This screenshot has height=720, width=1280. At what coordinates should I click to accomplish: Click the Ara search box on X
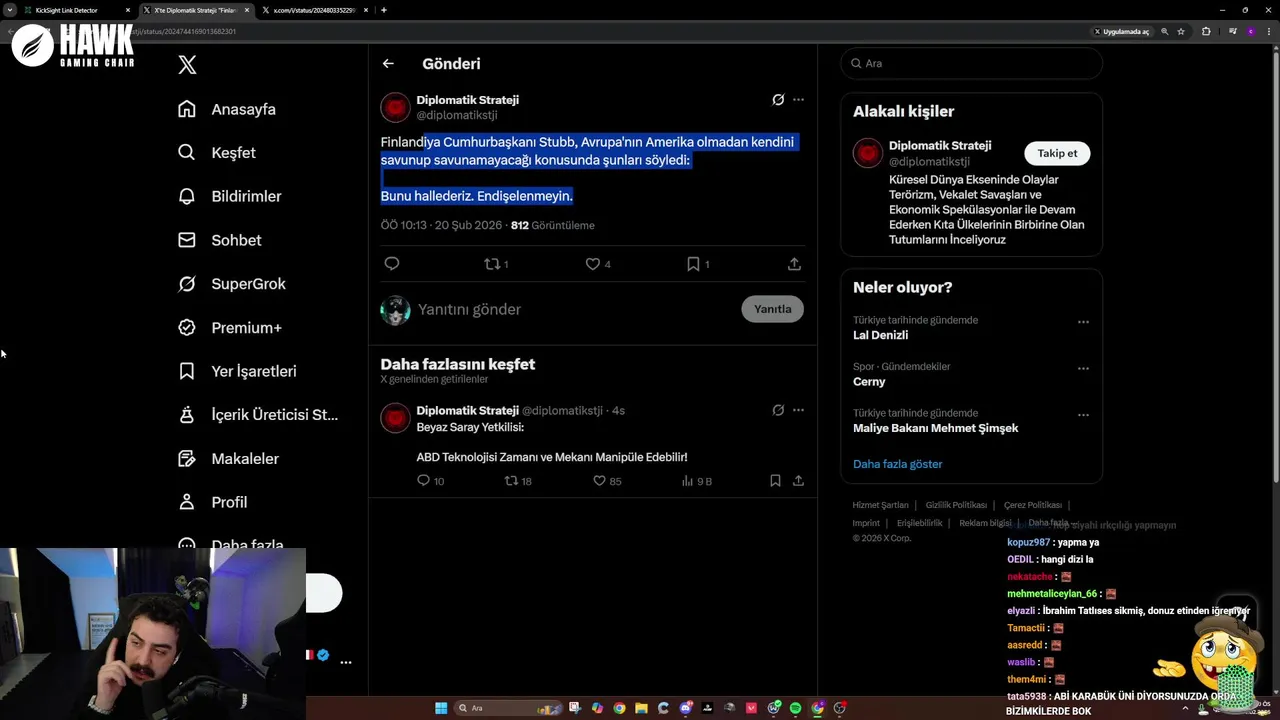pos(971,63)
